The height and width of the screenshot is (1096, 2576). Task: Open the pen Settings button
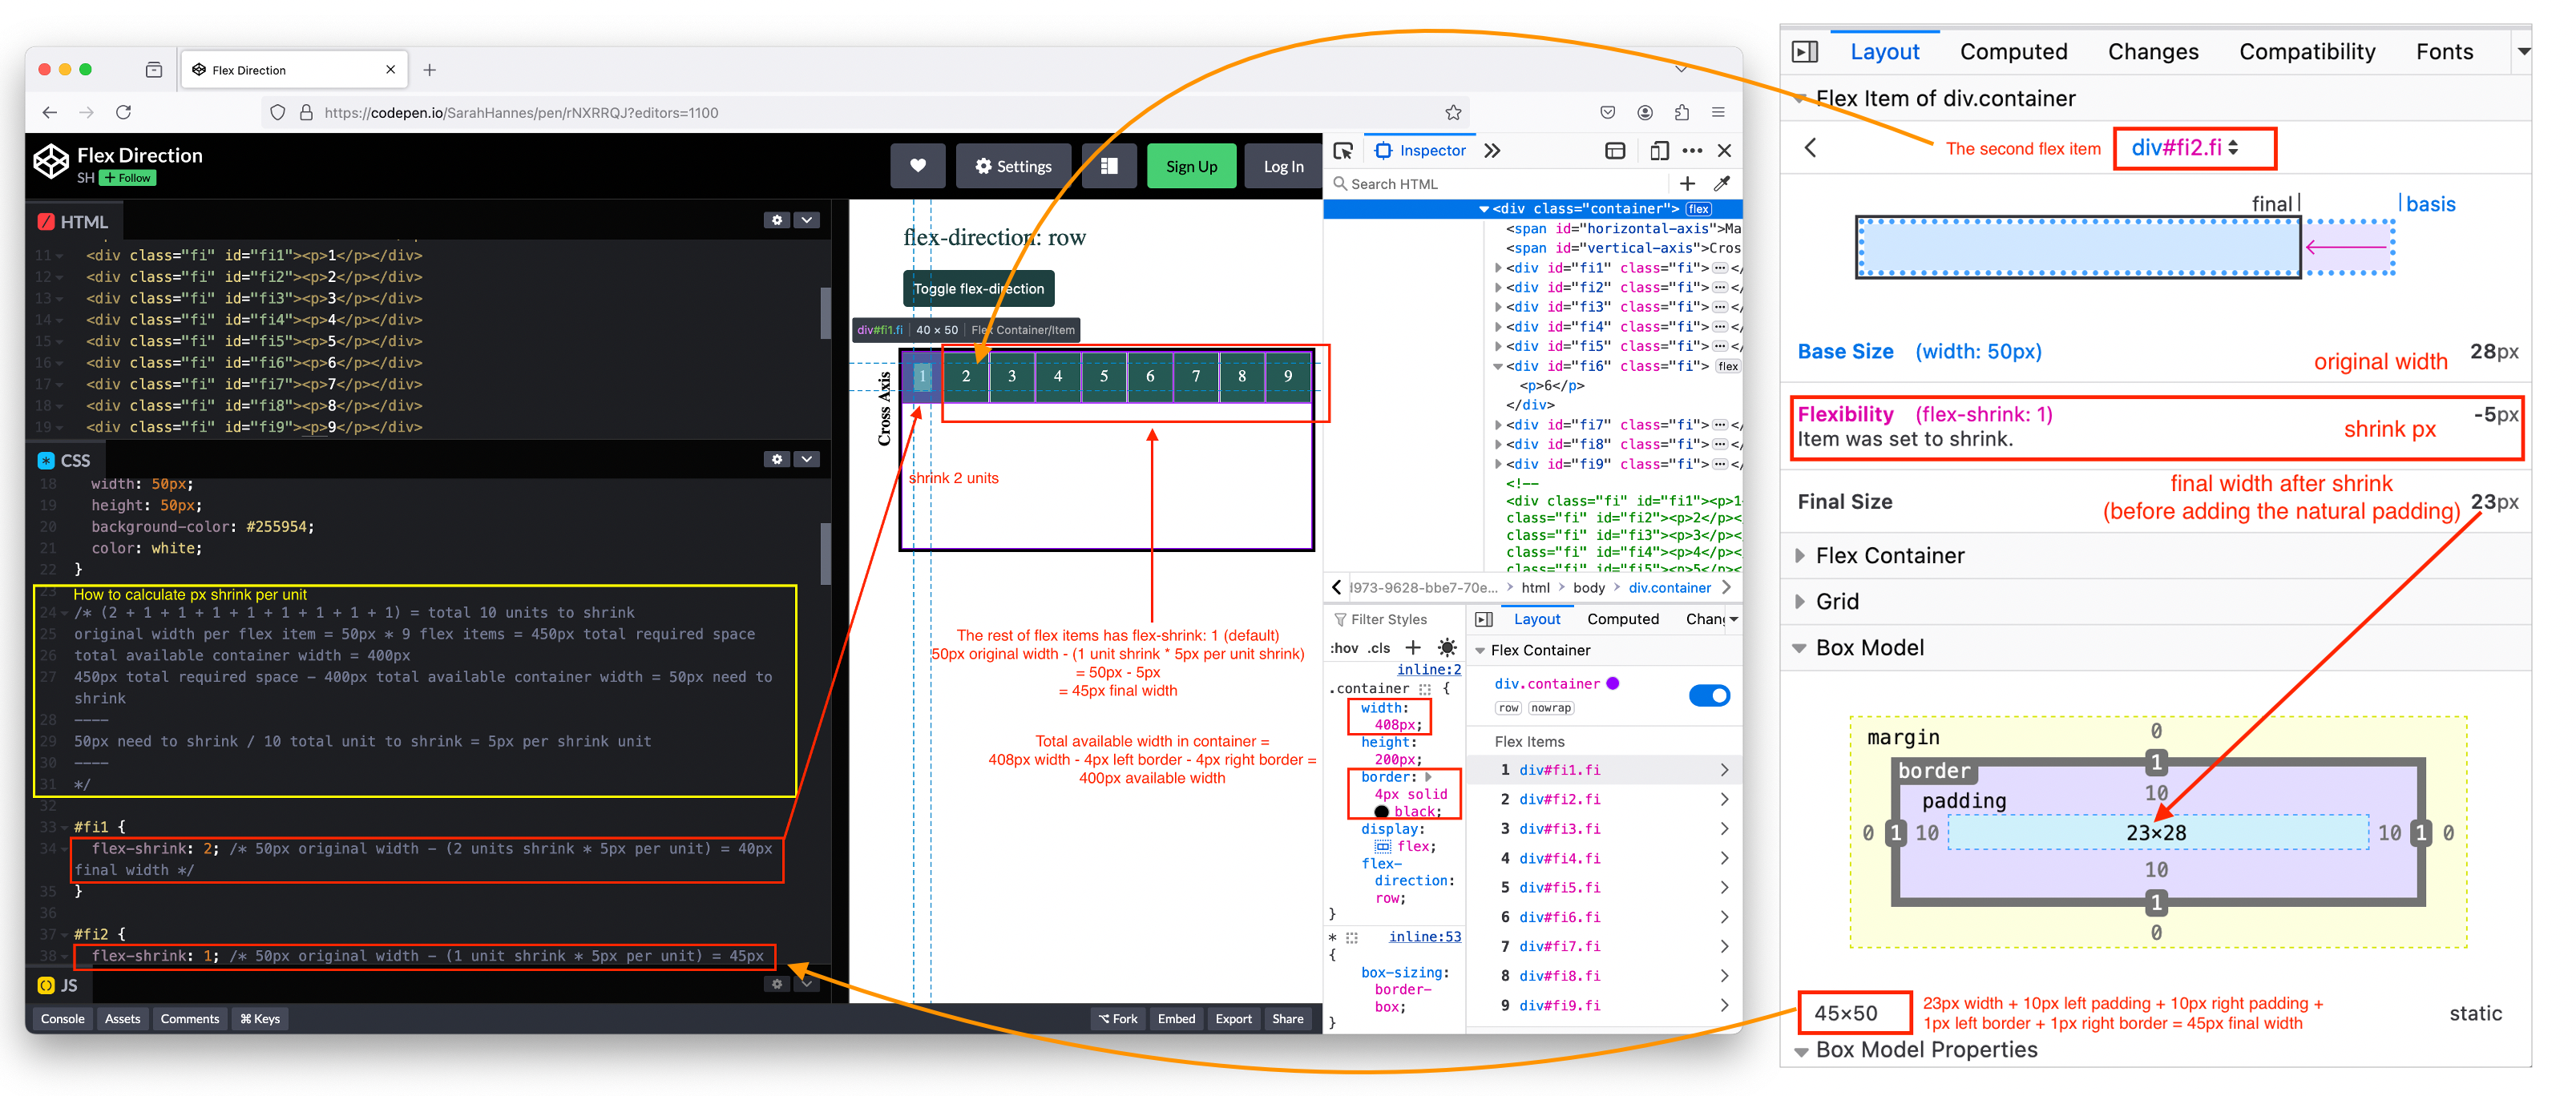(1013, 166)
